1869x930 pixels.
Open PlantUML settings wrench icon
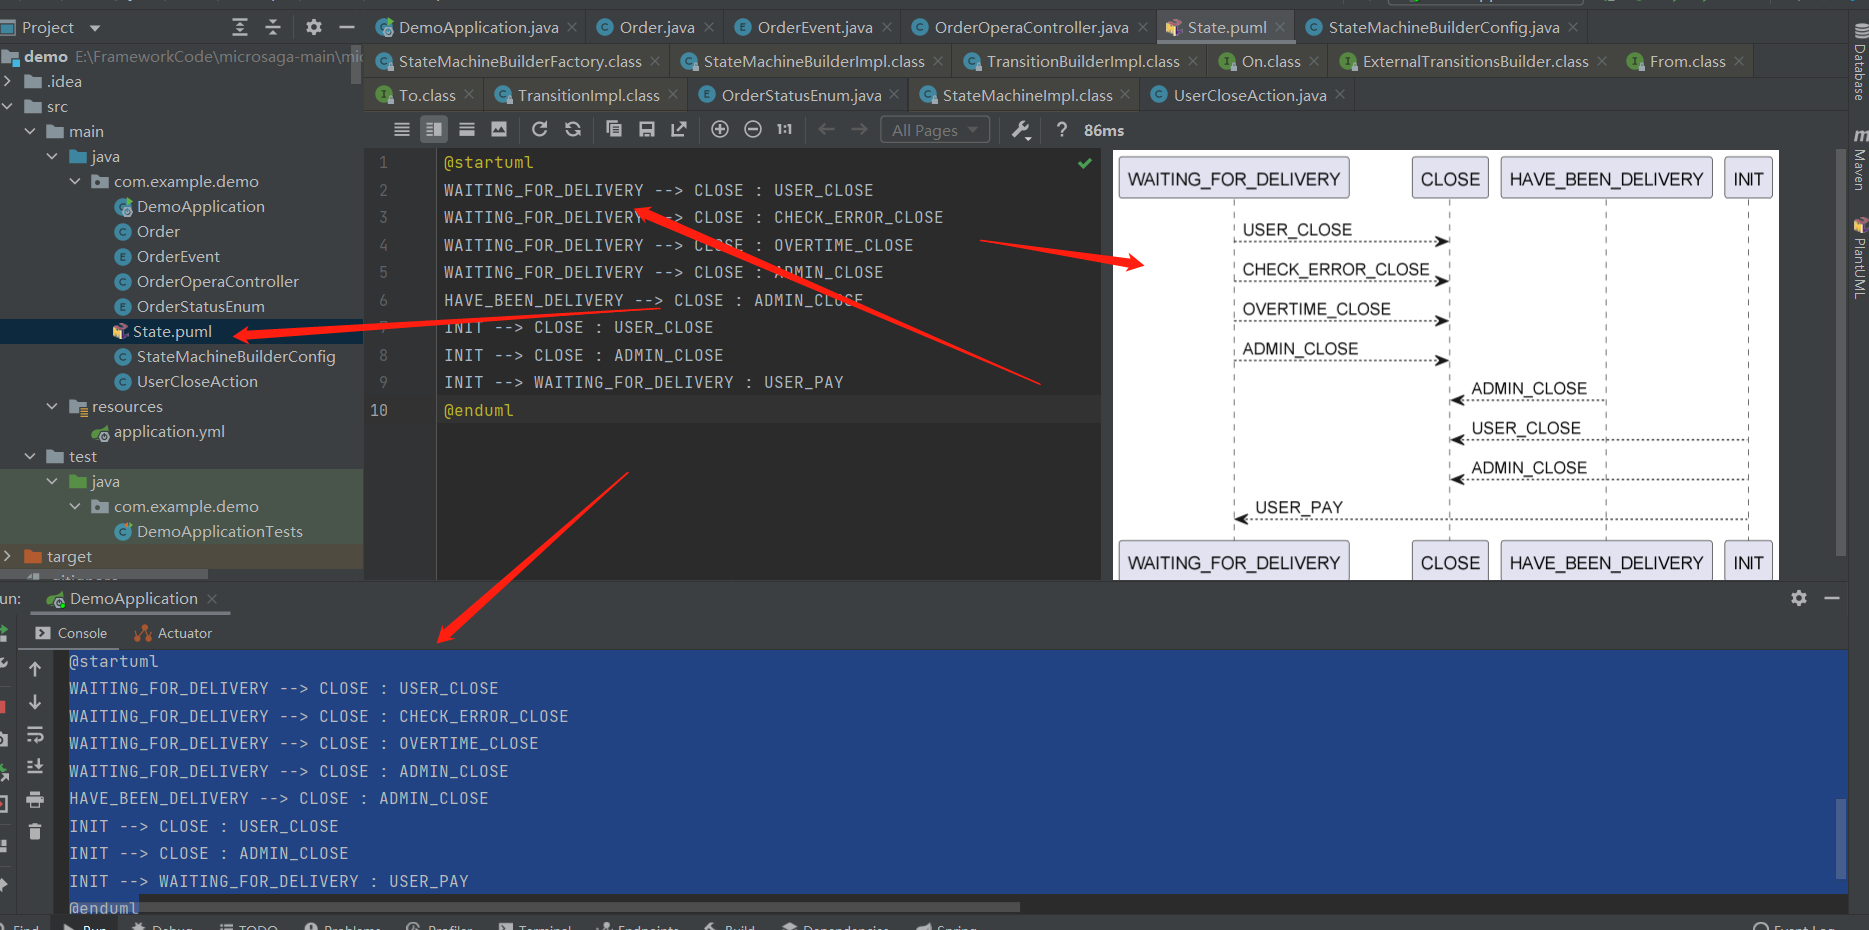[1020, 129]
